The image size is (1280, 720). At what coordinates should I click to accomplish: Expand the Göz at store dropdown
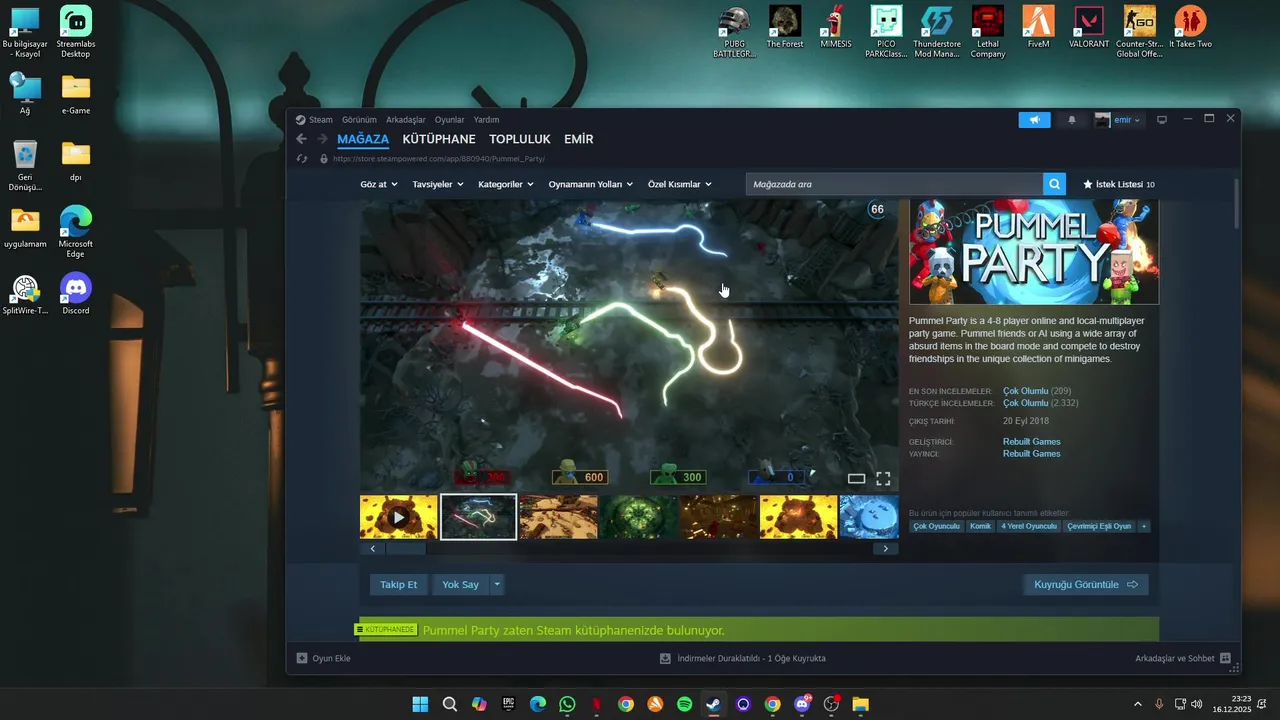click(x=379, y=184)
